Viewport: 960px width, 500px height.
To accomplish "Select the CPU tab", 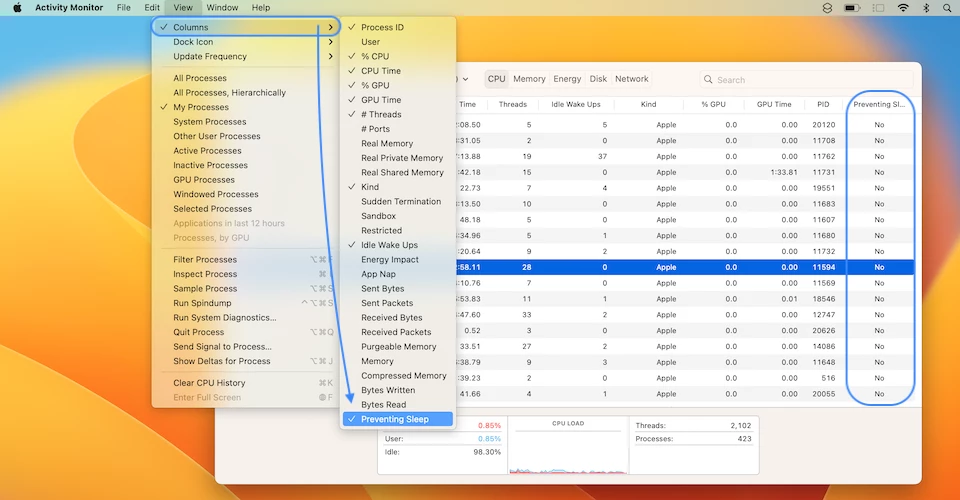I will 497,79.
